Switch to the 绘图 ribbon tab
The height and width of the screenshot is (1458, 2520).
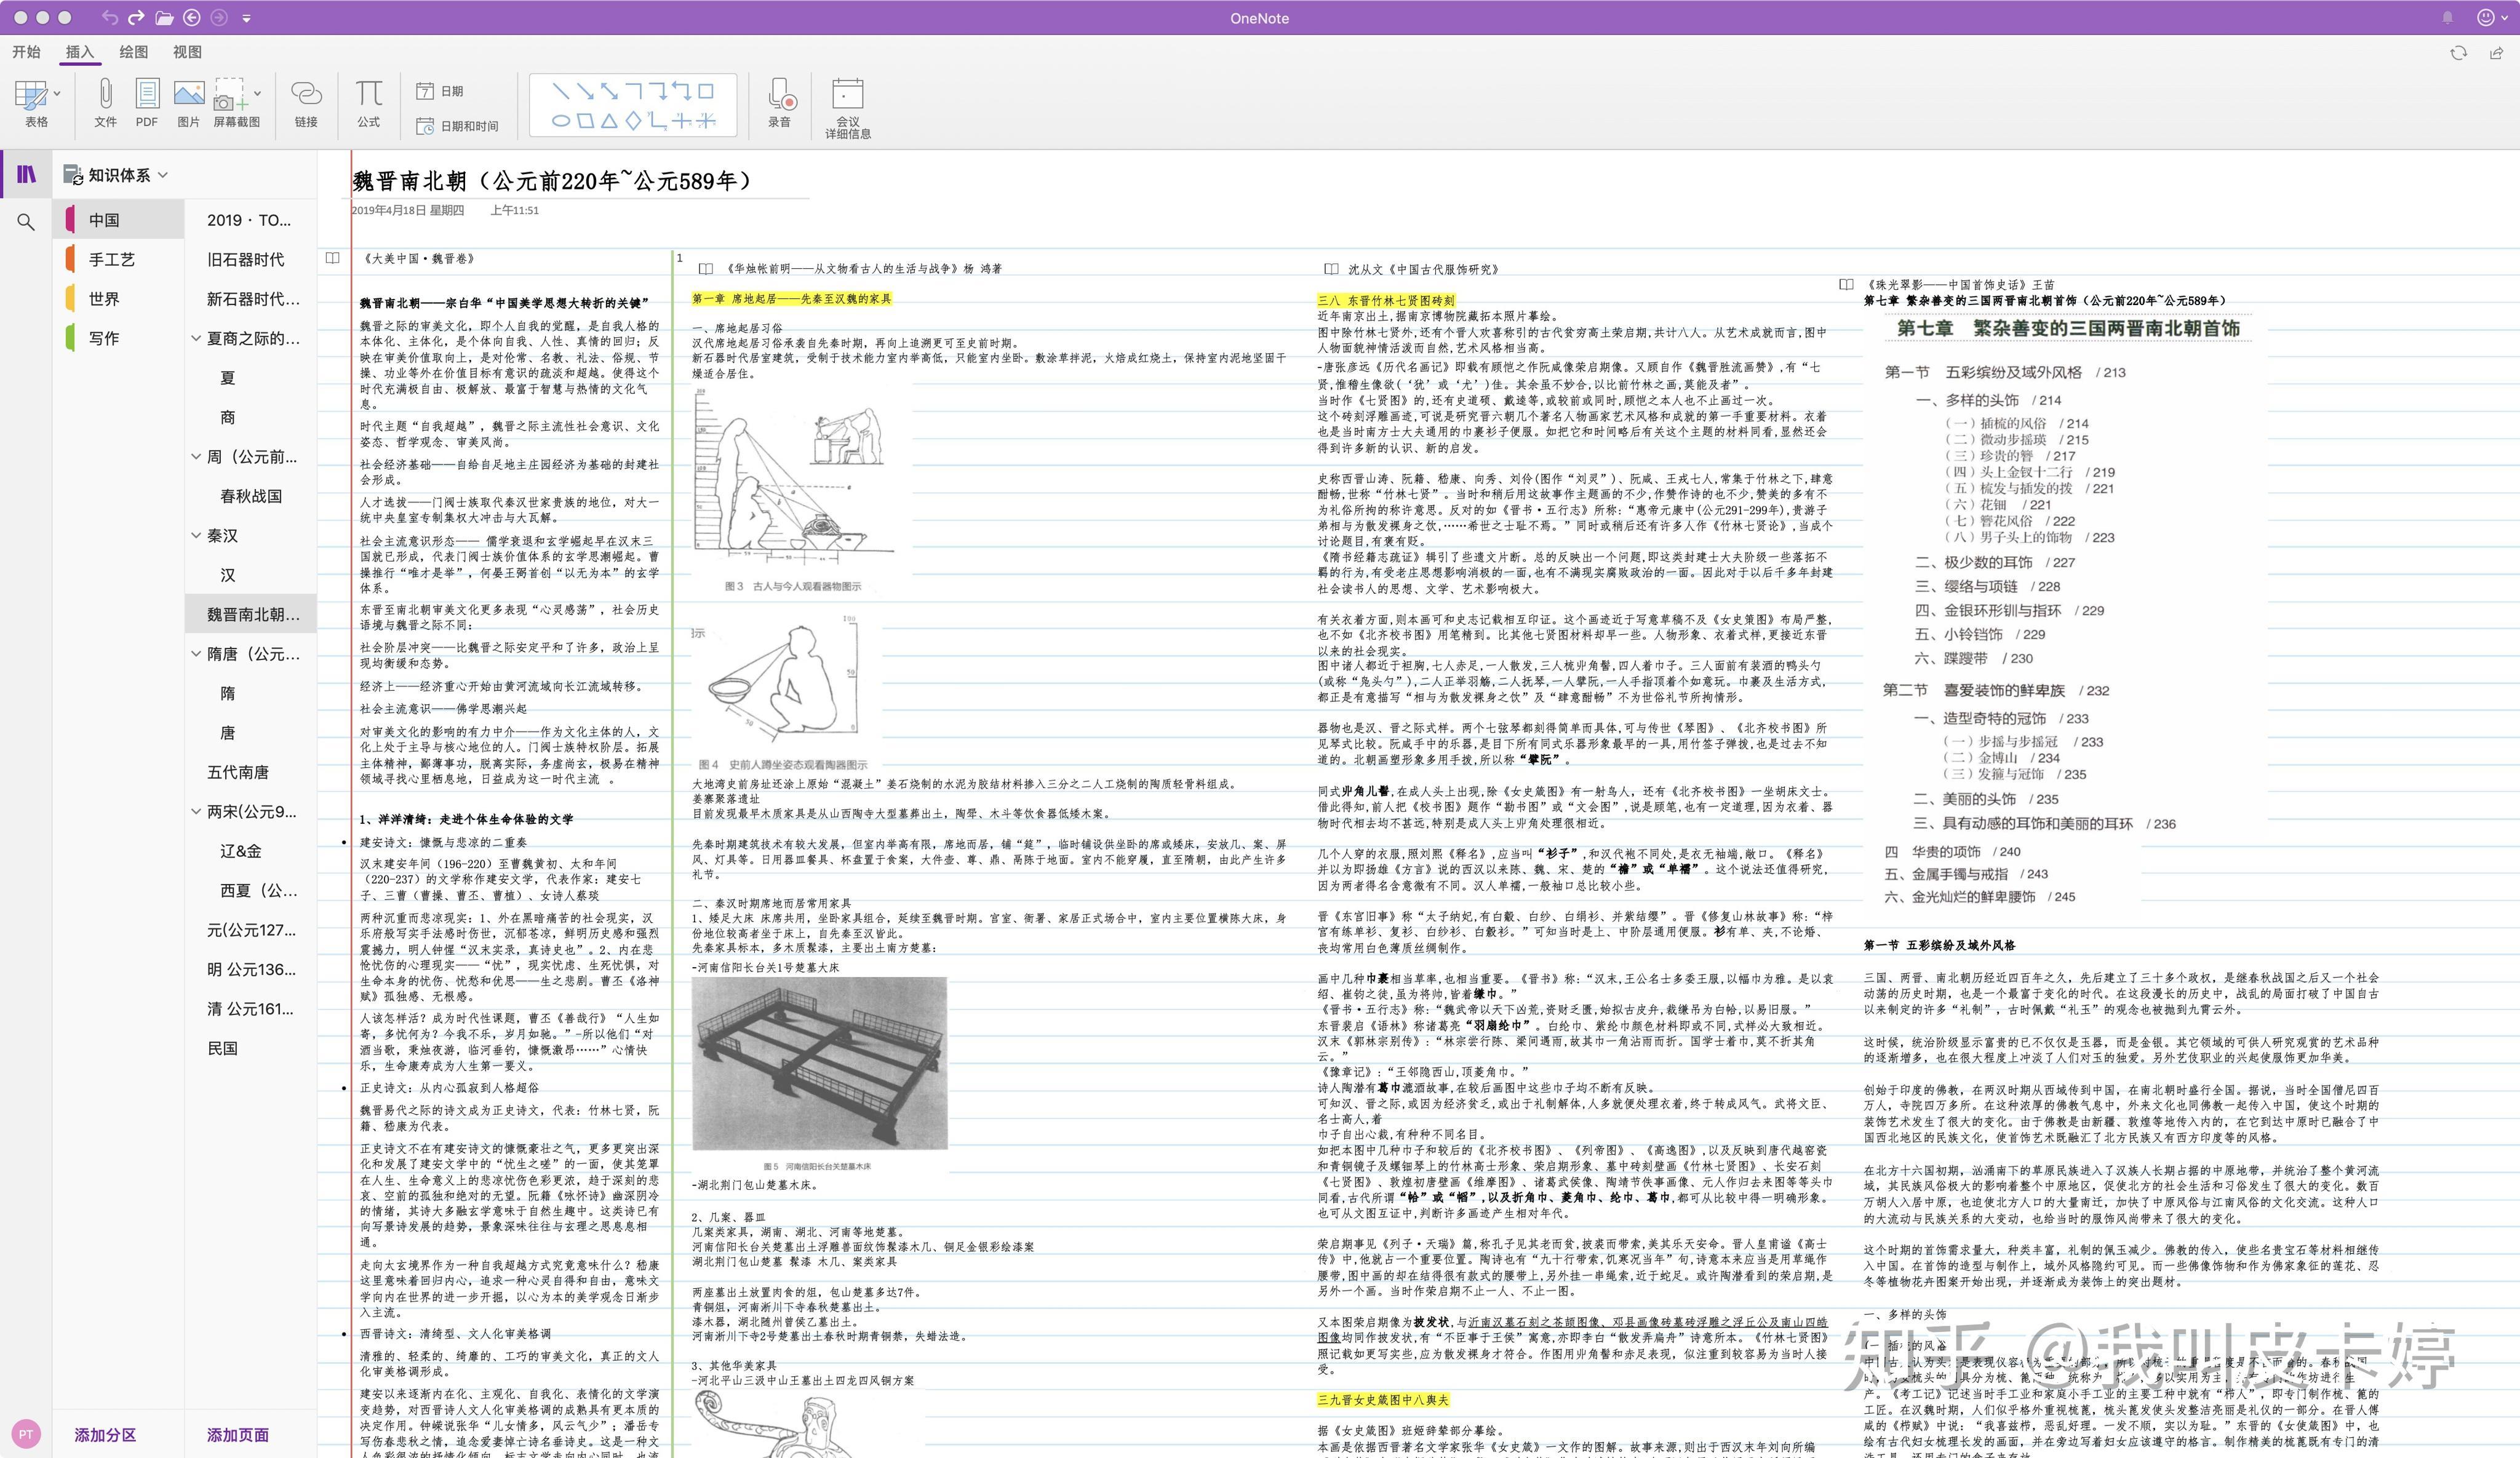pyautogui.click(x=133, y=52)
